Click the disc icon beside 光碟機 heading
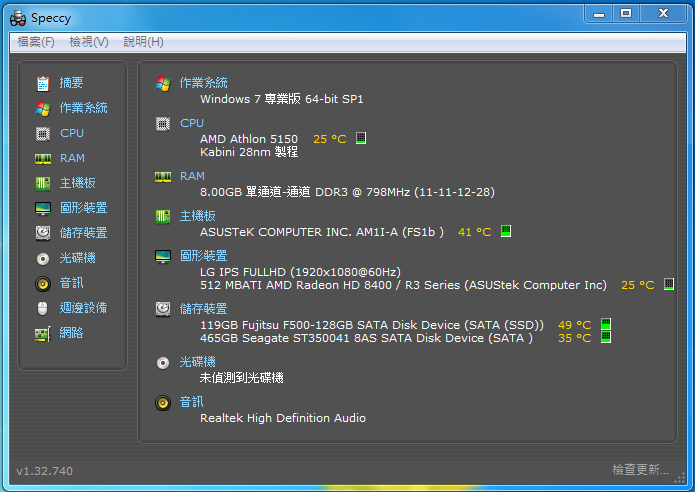Image resolution: width=695 pixels, height=492 pixels. click(163, 363)
